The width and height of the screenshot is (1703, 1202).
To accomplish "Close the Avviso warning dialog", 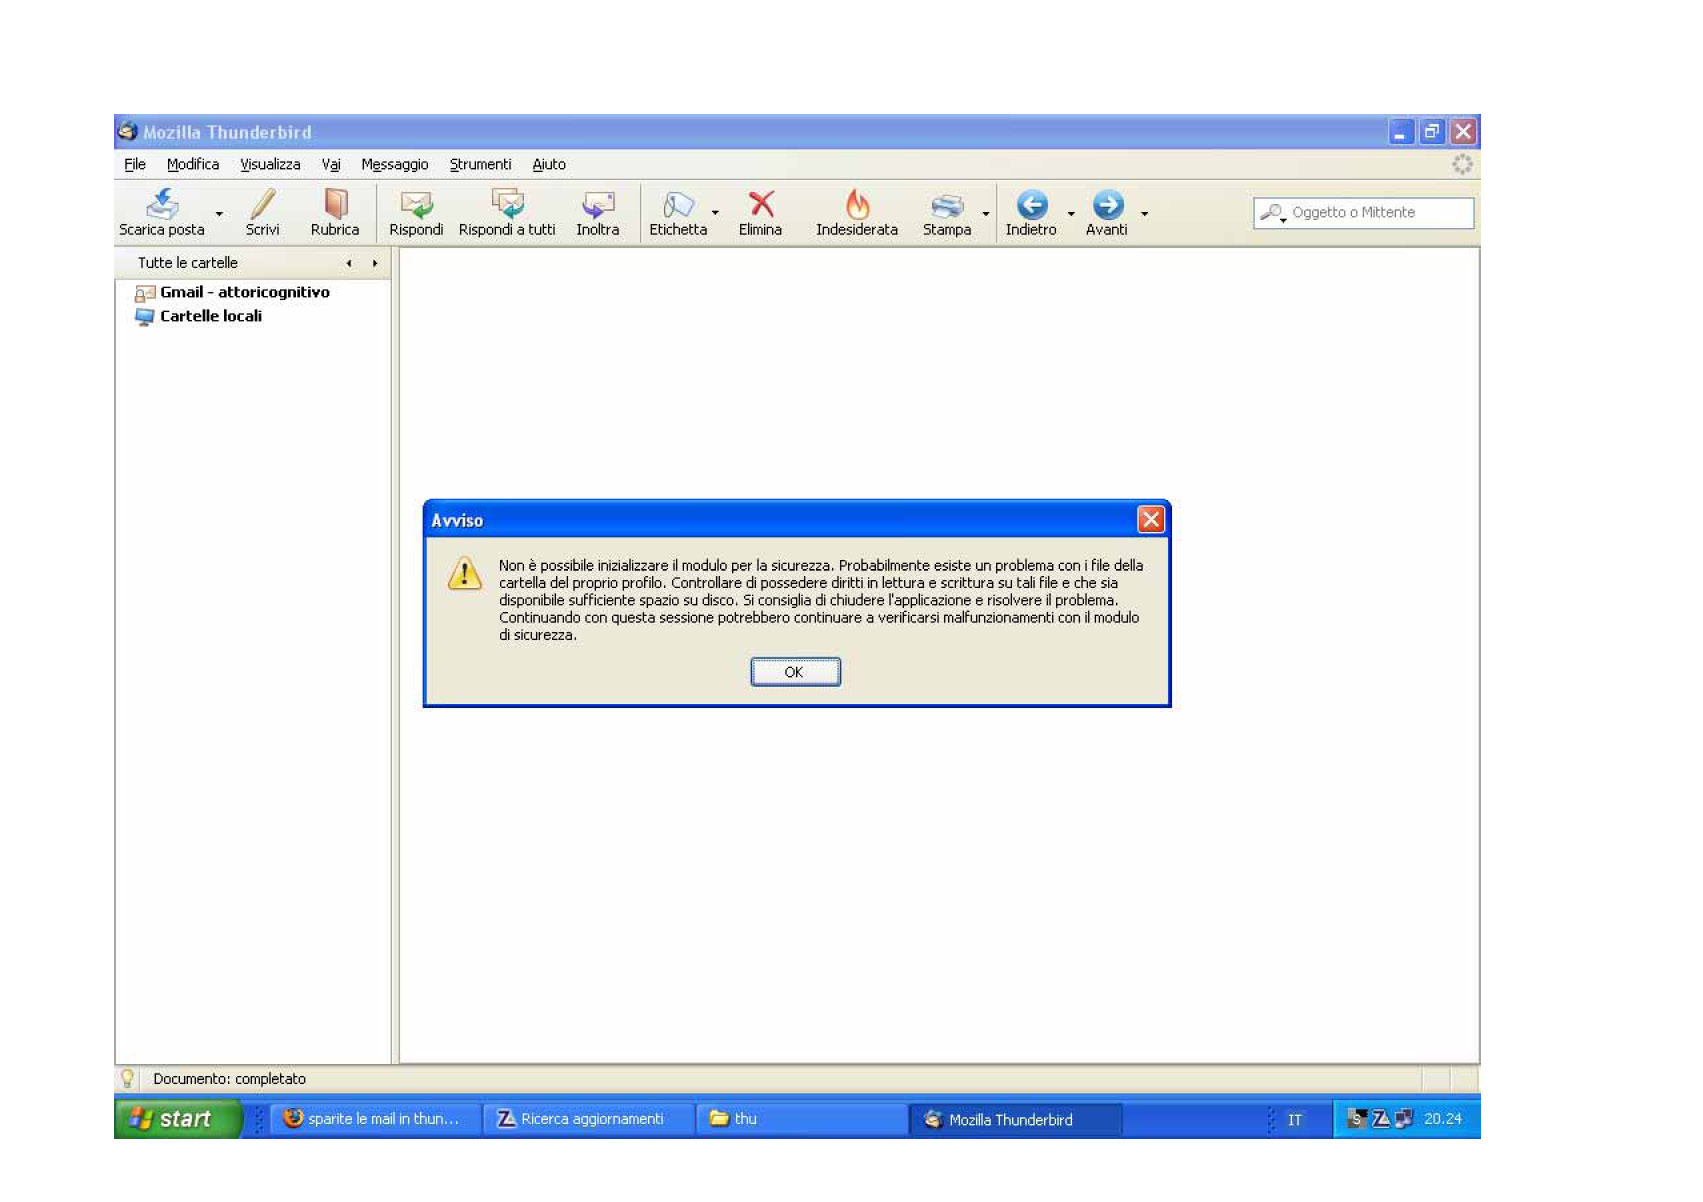I will click(x=1150, y=519).
